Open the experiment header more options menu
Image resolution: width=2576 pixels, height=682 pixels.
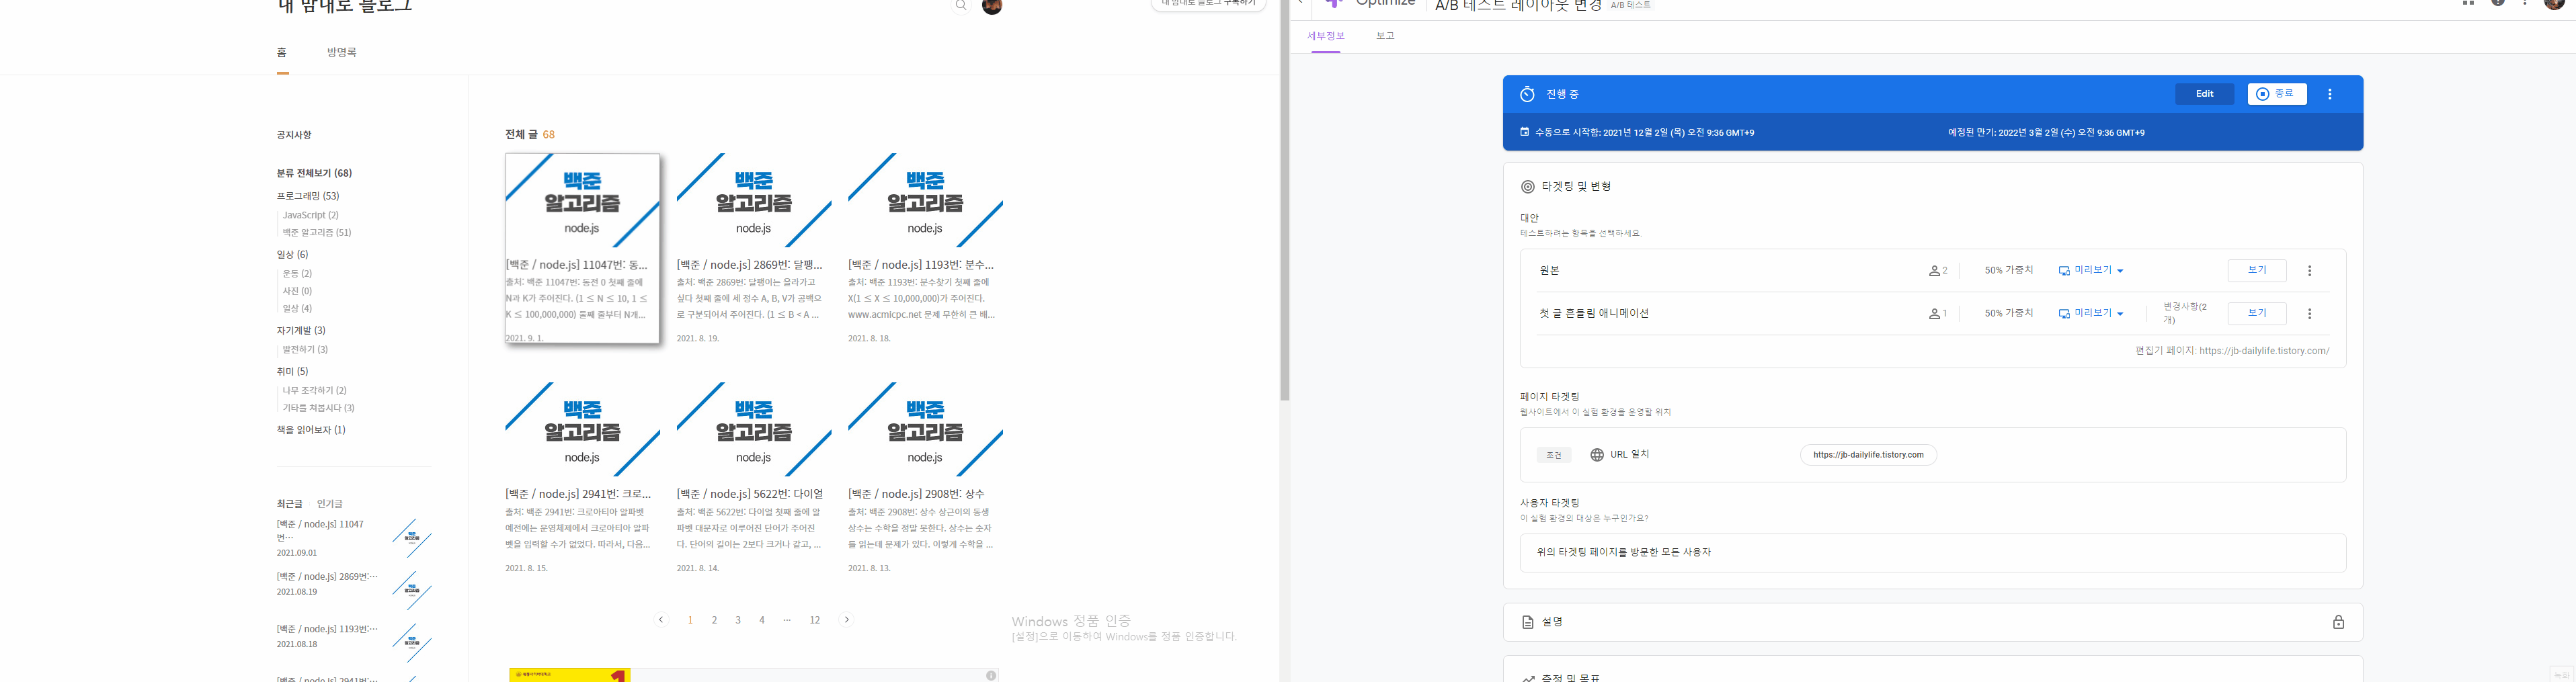(2330, 94)
